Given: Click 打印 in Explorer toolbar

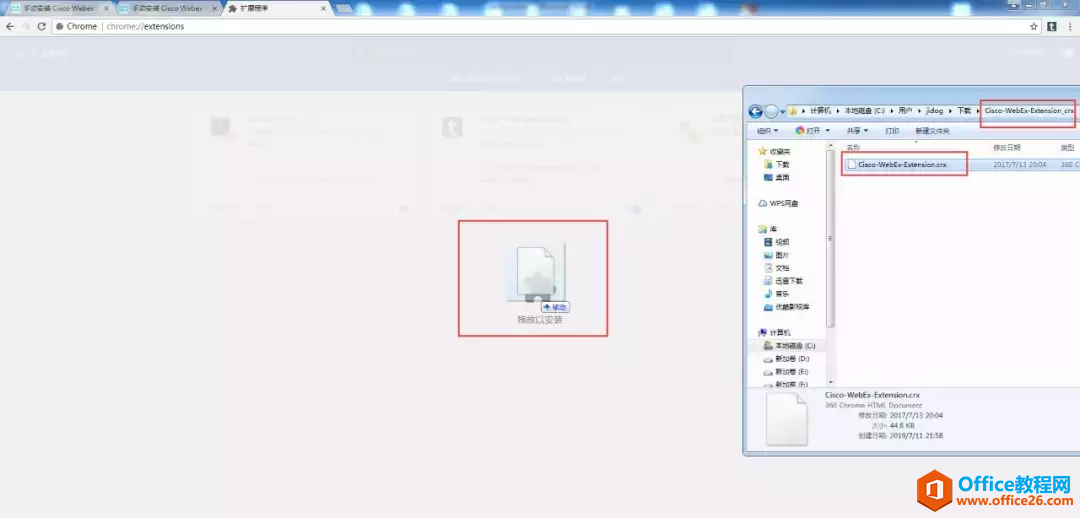Looking at the screenshot, I should pos(892,130).
